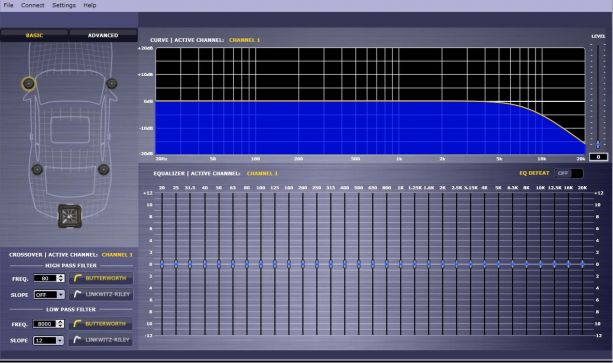Select the front left speaker in car diagram
The width and height of the screenshot is (613, 363).
click(x=29, y=83)
